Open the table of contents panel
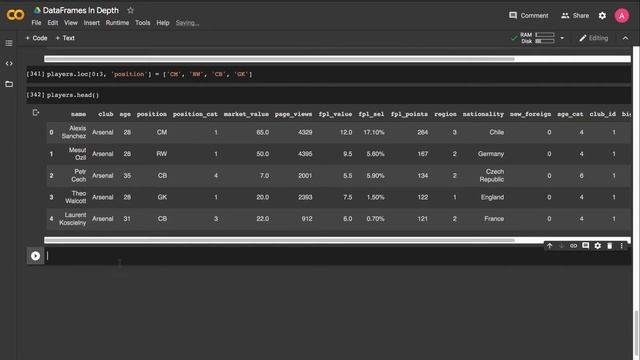 tap(9, 43)
